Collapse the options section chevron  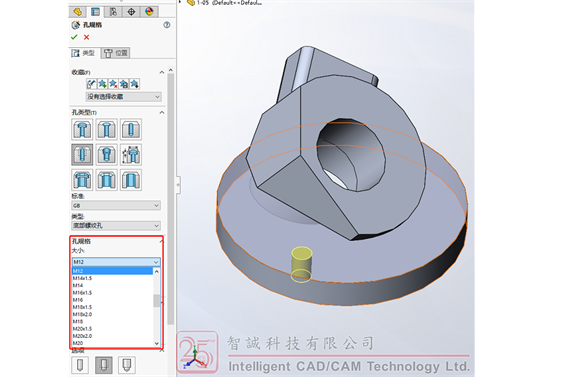click(x=162, y=351)
